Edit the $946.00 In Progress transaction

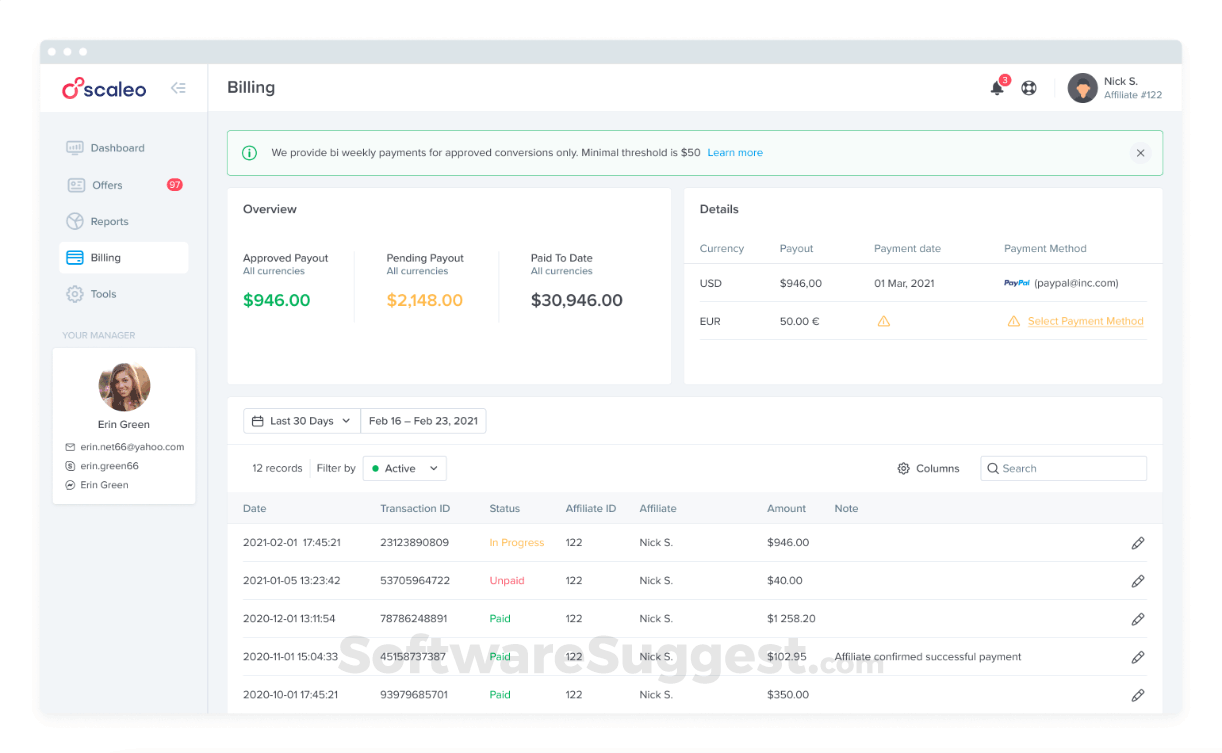[1137, 543]
